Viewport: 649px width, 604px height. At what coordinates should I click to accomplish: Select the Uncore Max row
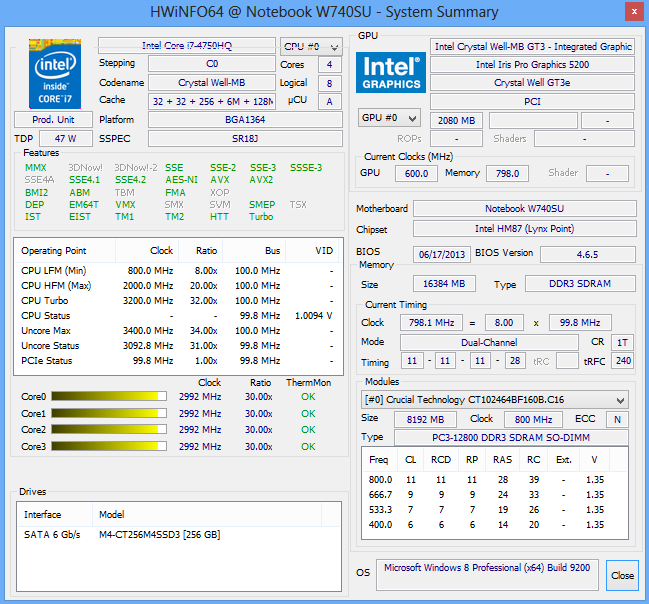(178, 331)
